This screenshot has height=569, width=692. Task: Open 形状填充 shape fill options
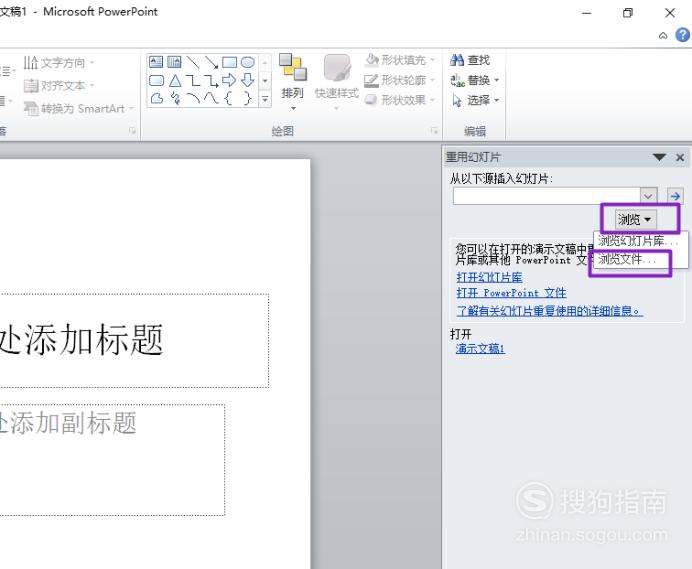tap(400, 59)
